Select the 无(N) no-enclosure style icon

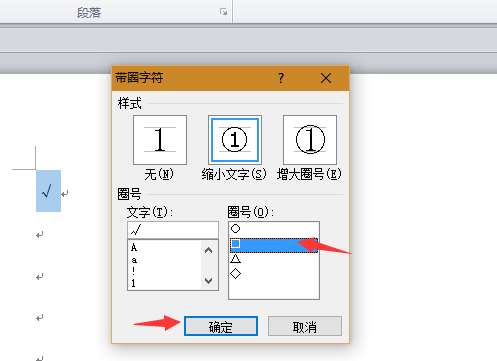click(x=160, y=140)
